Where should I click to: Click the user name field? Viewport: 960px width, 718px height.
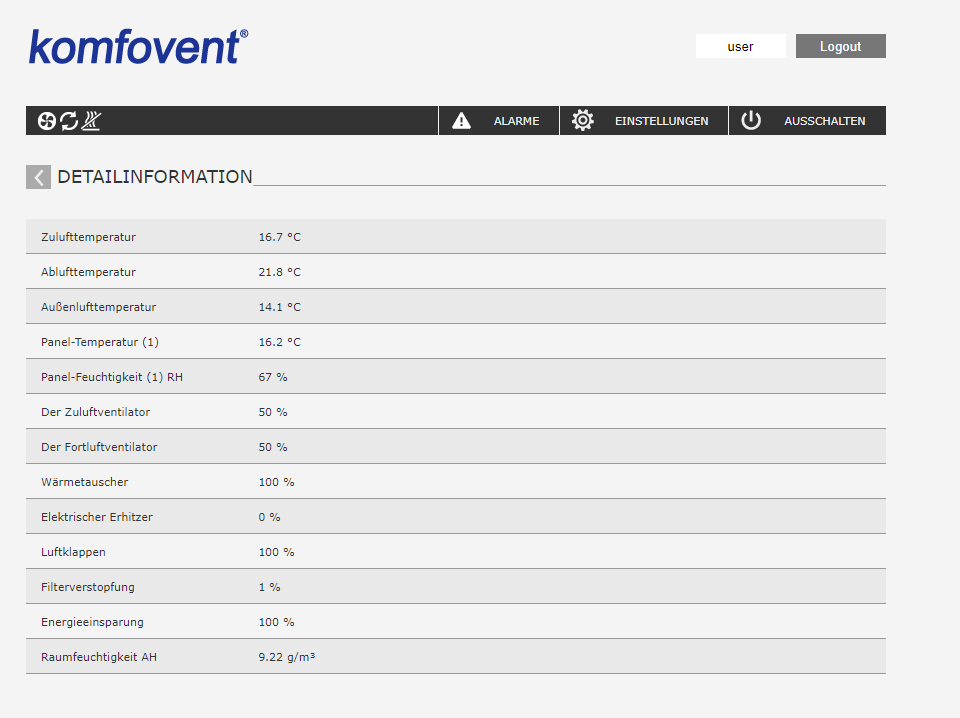tap(740, 47)
